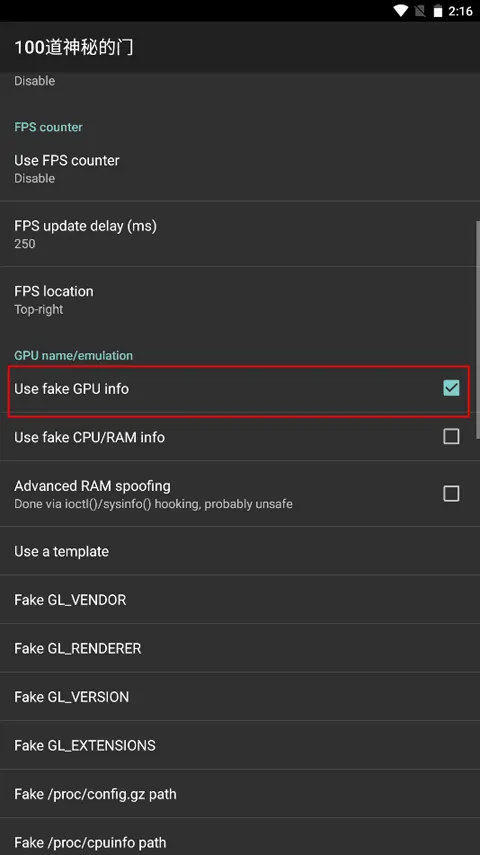The width and height of the screenshot is (480, 855).
Task: Enable Use fake CPU/RAM info checkbox
Action: coord(451,437)
